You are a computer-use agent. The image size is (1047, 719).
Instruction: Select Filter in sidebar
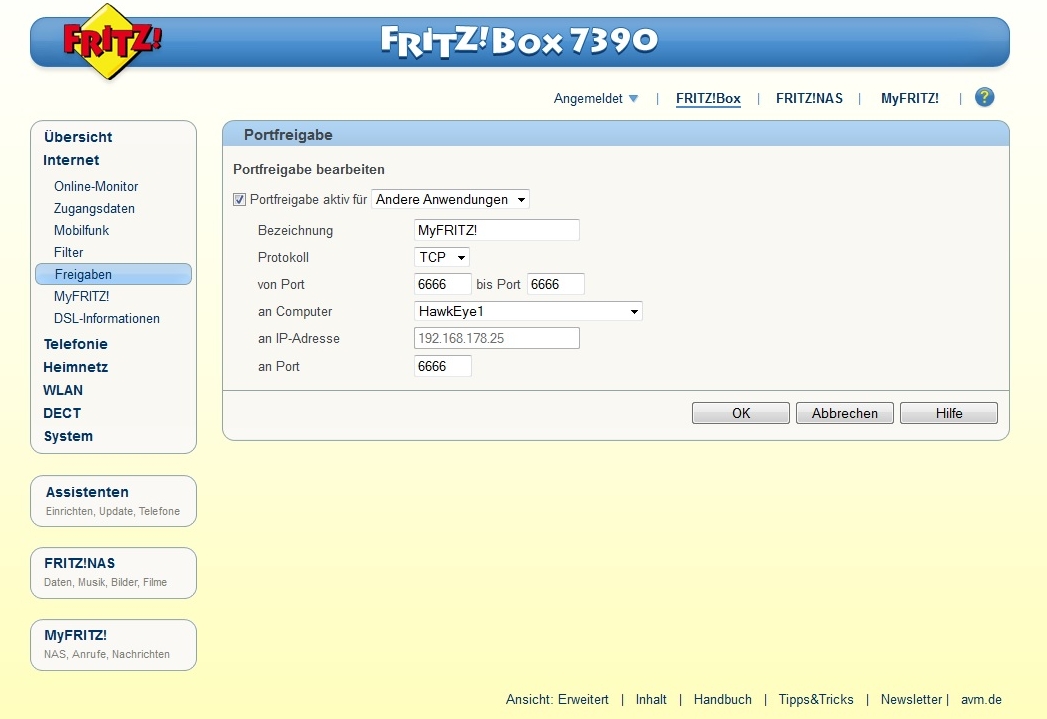pyautogui.click(x=69, y=252)
